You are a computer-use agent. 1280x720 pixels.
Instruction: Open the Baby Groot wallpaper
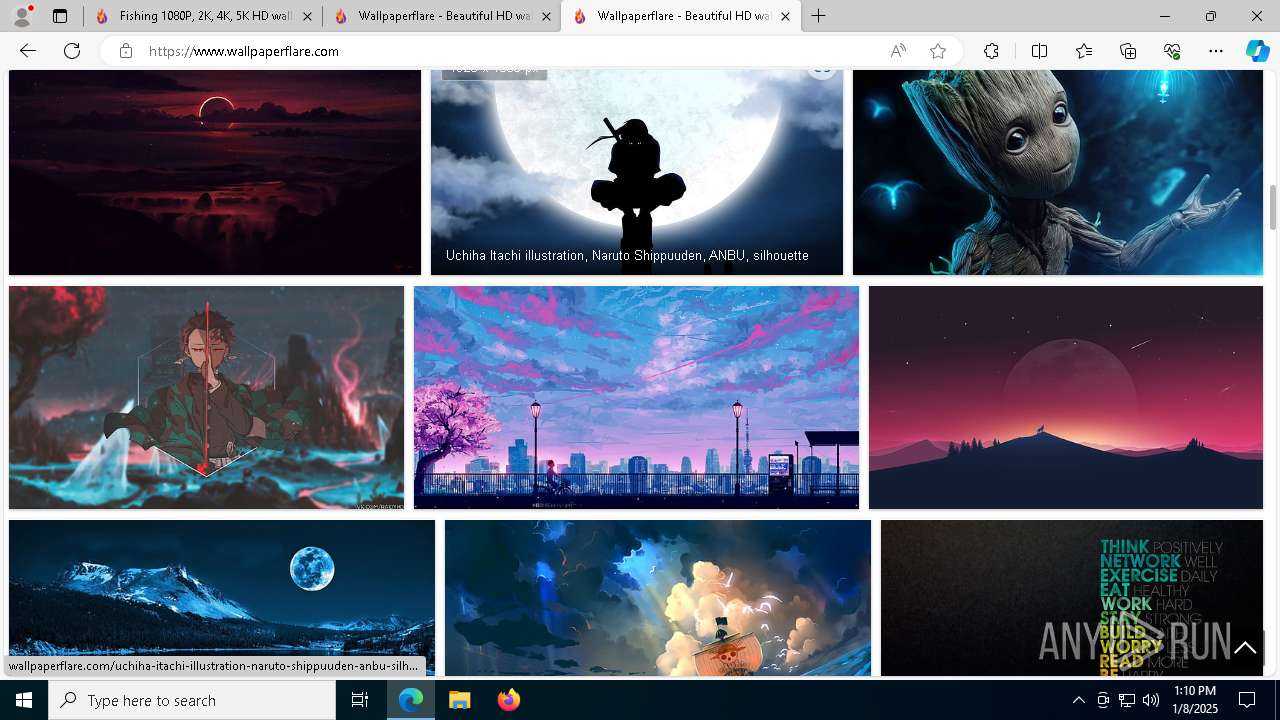[1058, 172]
